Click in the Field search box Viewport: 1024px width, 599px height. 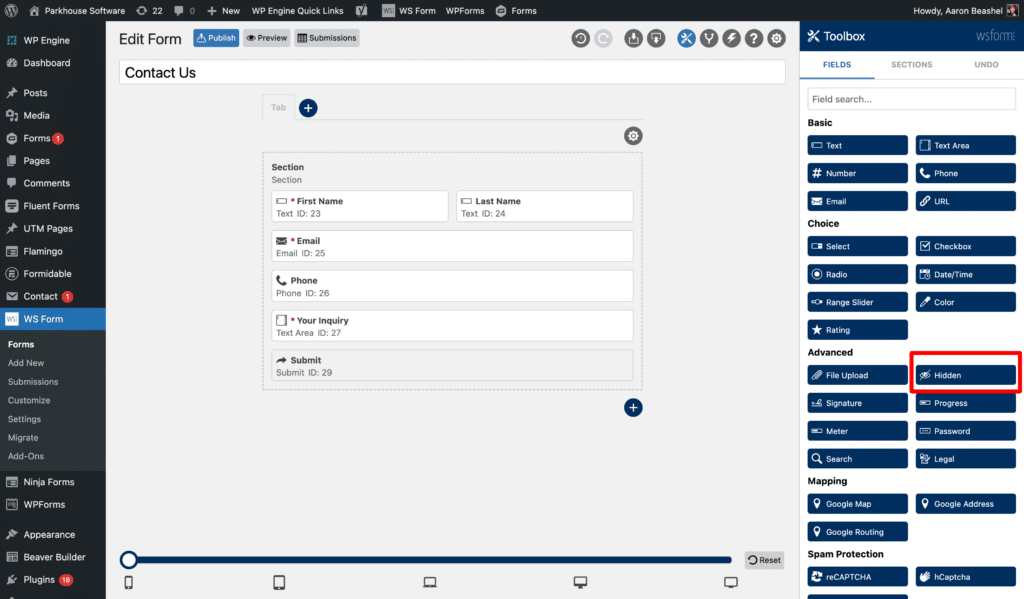911,99
